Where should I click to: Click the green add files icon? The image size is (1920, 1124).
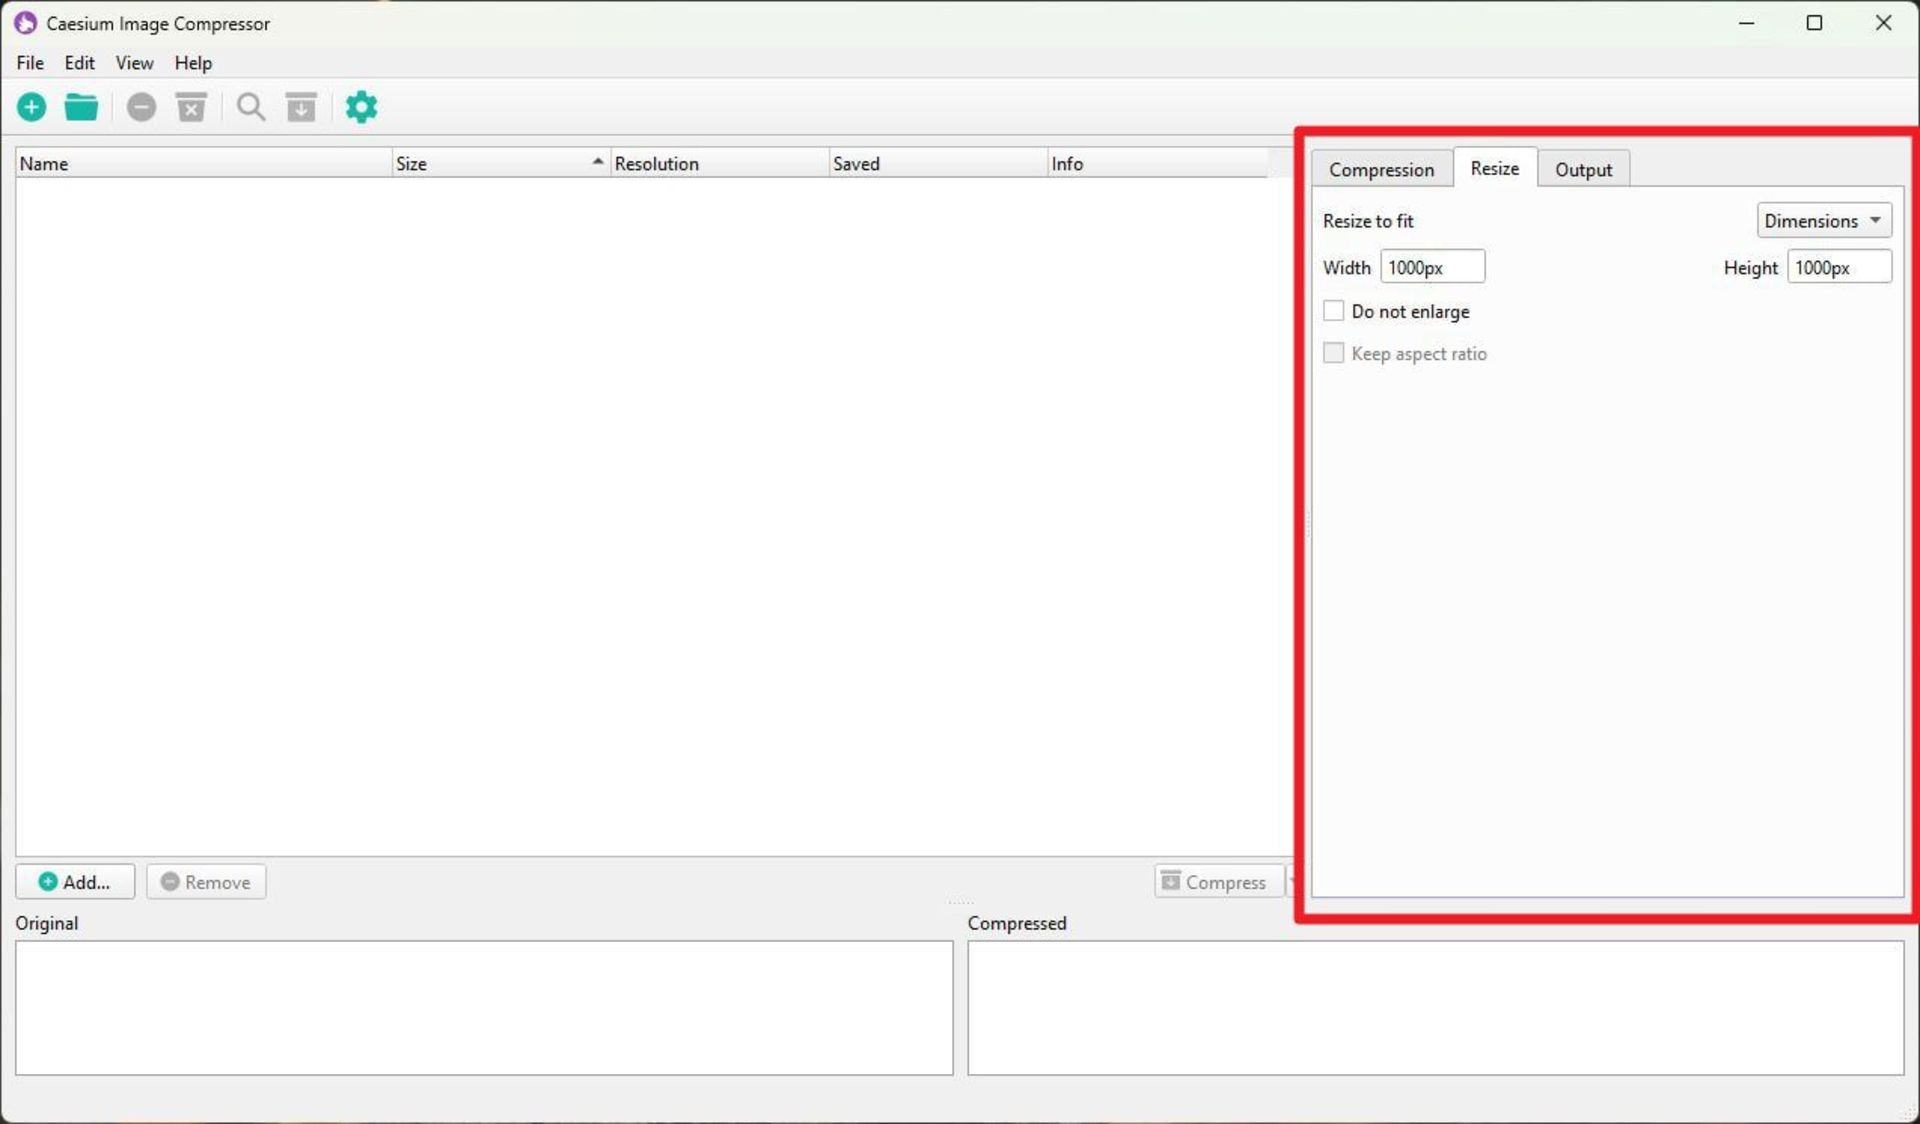coord(32,107)
